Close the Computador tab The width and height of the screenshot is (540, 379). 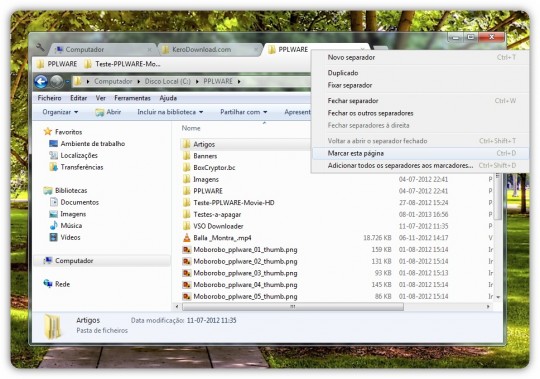[x=149, y=50]
